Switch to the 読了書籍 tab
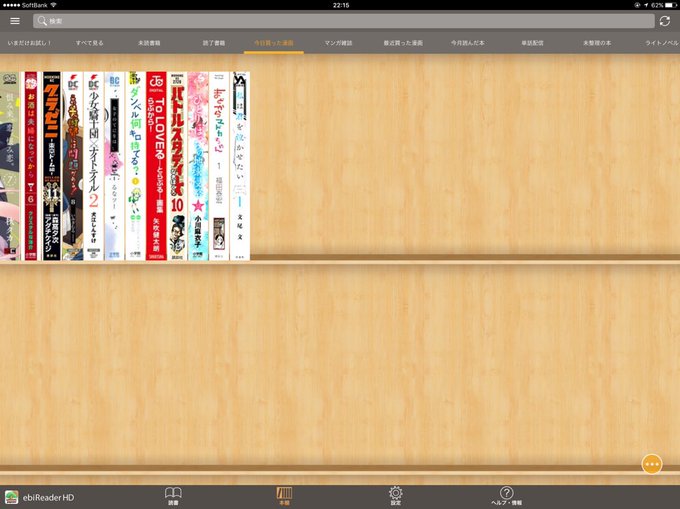 [x=214, y=43]
